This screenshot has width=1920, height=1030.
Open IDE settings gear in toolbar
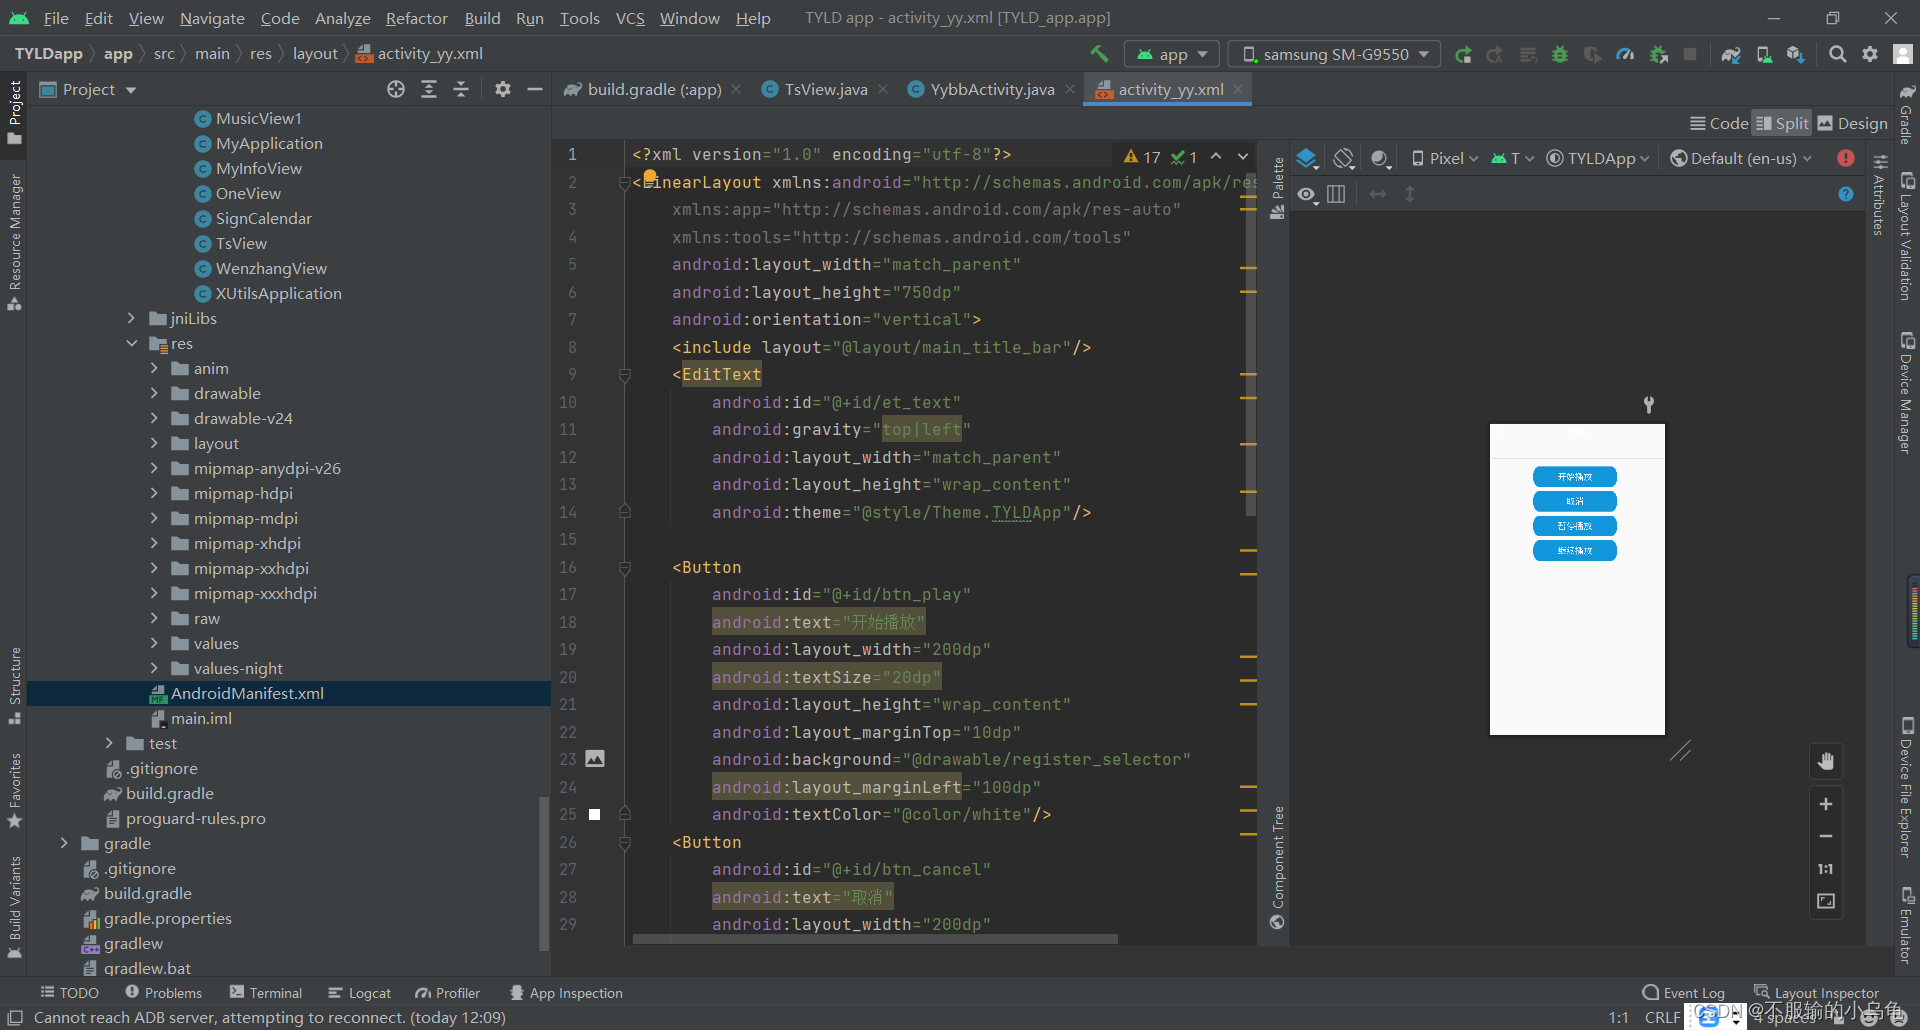[1870, 55]
